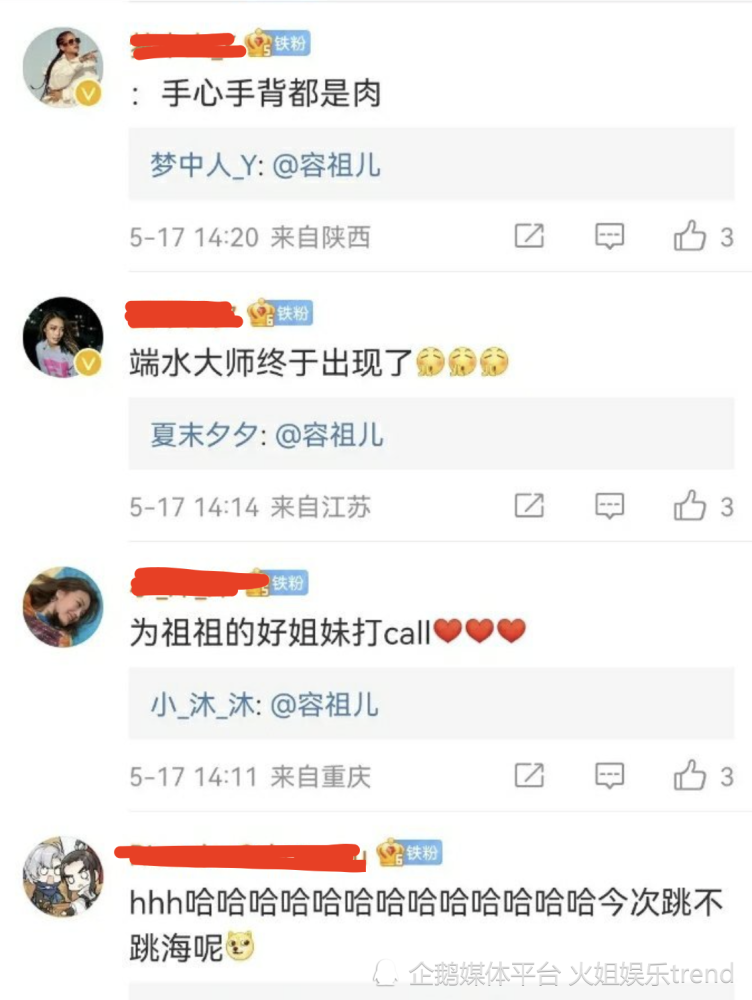Open @容祖儿 mention in first quoted reply
This screenshot has width=752, height=1000.
click(327, 166)
